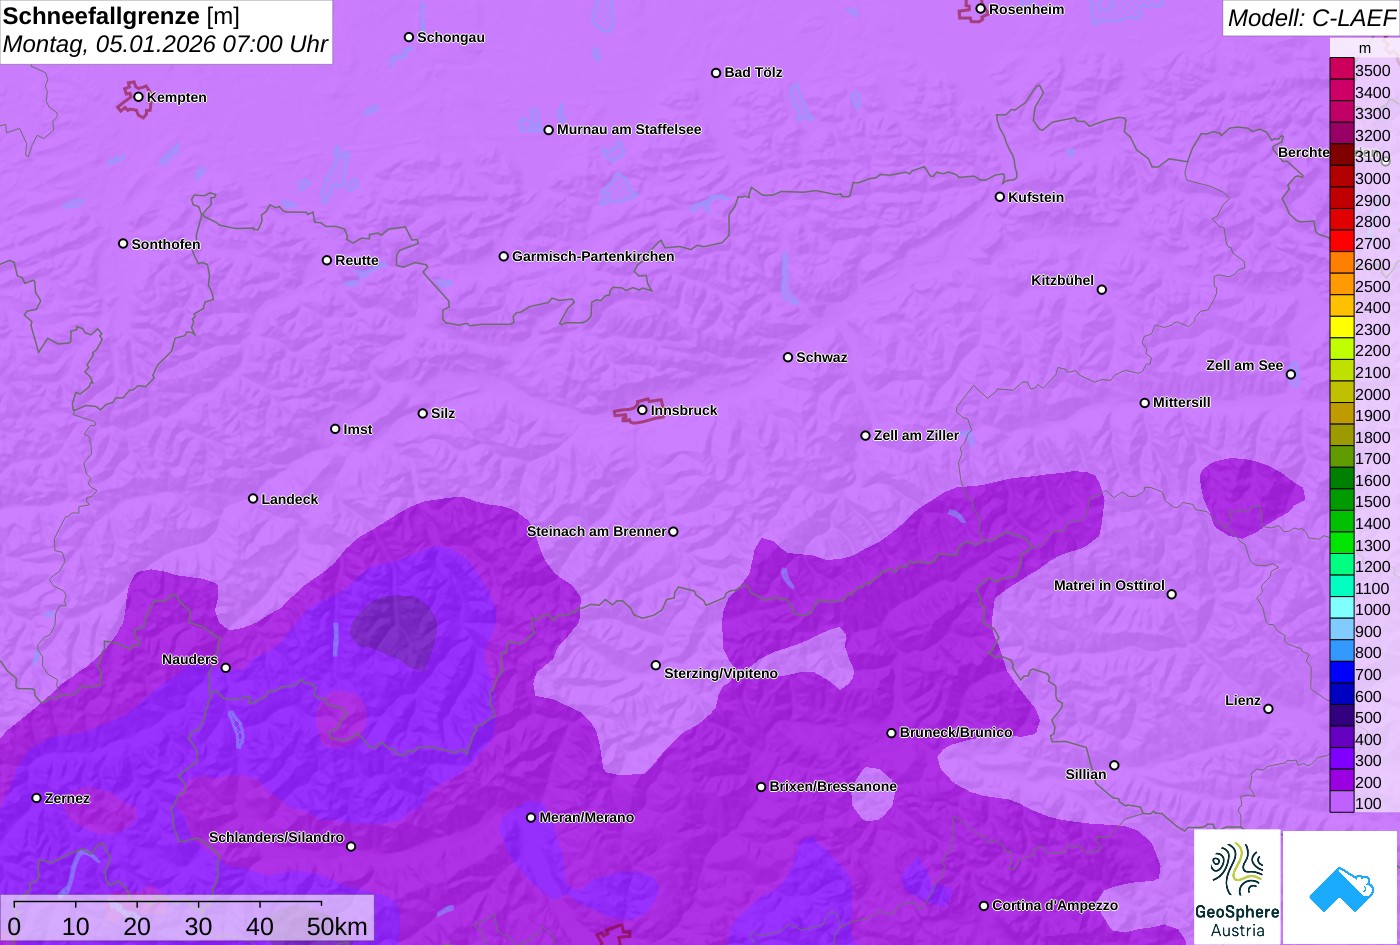Click the Schwaz marker dot
Viewport: 1400px width, 945px height.
click(788, 357)
